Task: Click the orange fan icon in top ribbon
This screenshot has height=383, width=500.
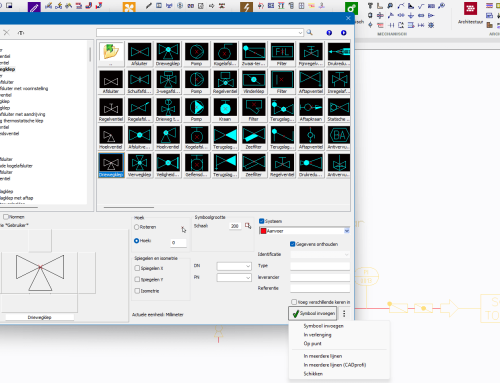Action: click(129, 7)
